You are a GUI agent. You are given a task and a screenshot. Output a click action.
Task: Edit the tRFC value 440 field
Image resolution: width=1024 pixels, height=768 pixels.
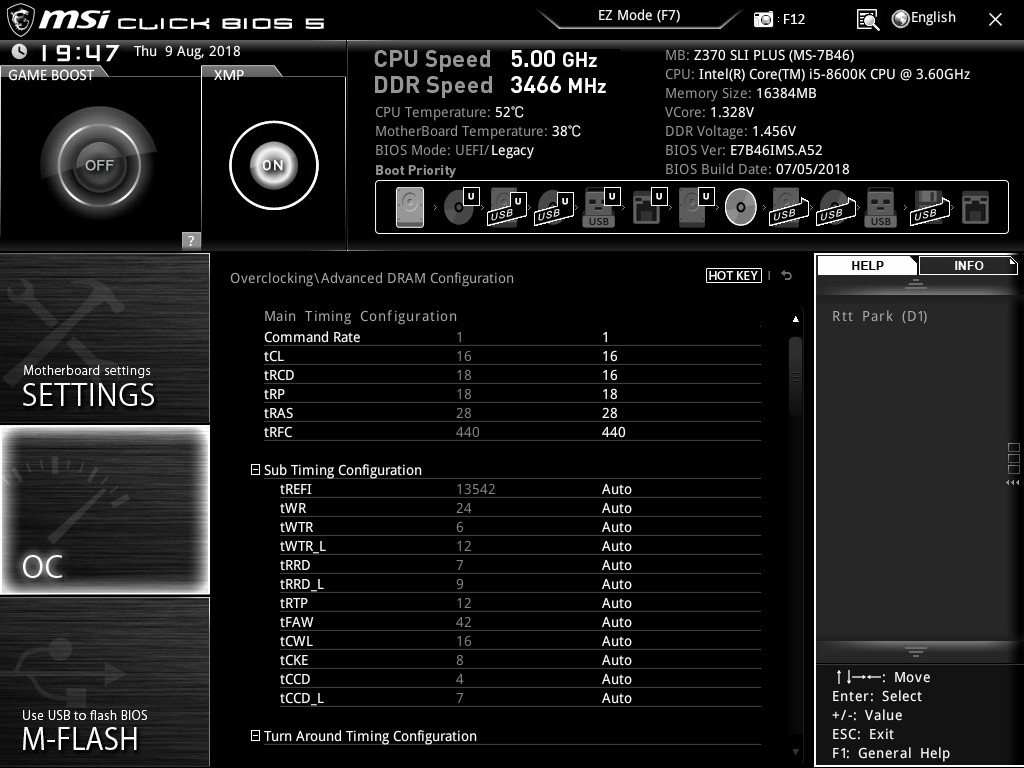[613, 432]
